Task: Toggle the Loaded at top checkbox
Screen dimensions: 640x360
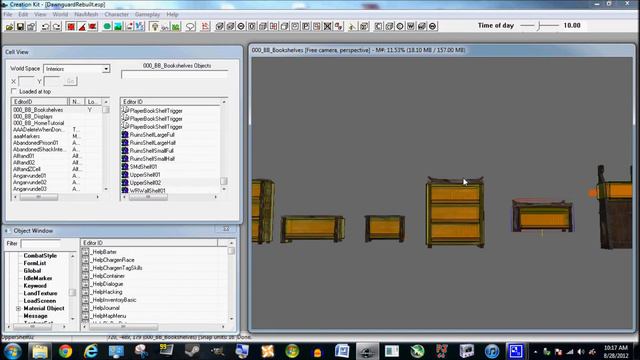Action: pyautogui.click(x=14, y=91)
